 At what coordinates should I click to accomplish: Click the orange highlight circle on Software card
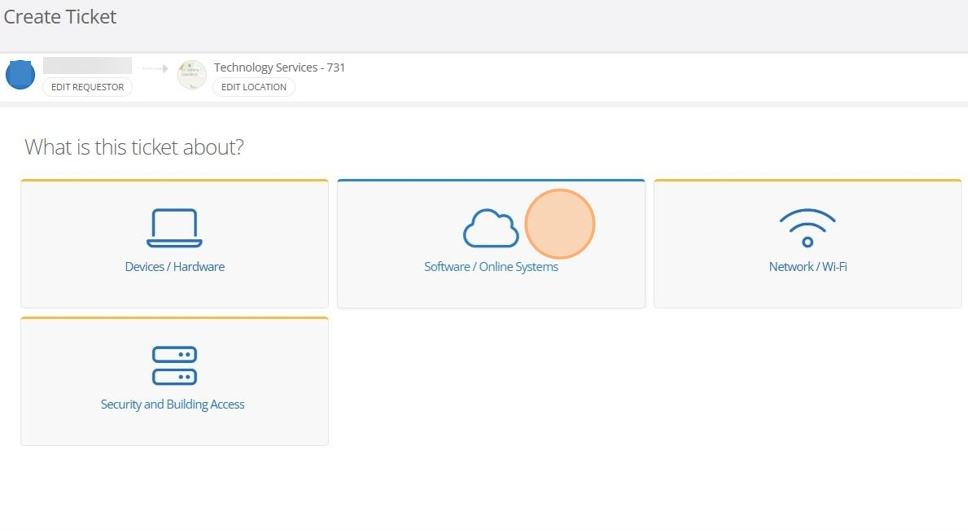(560, 224)
